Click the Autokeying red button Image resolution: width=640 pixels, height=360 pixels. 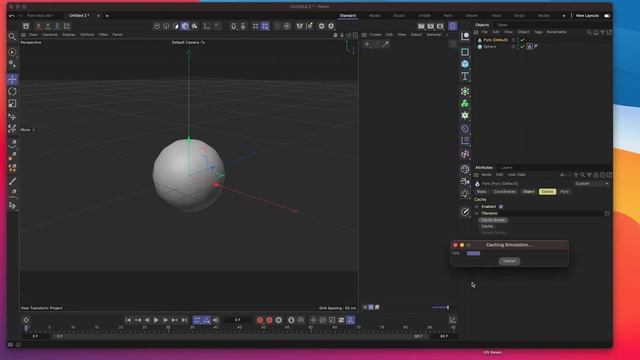[x=269, y=320]
